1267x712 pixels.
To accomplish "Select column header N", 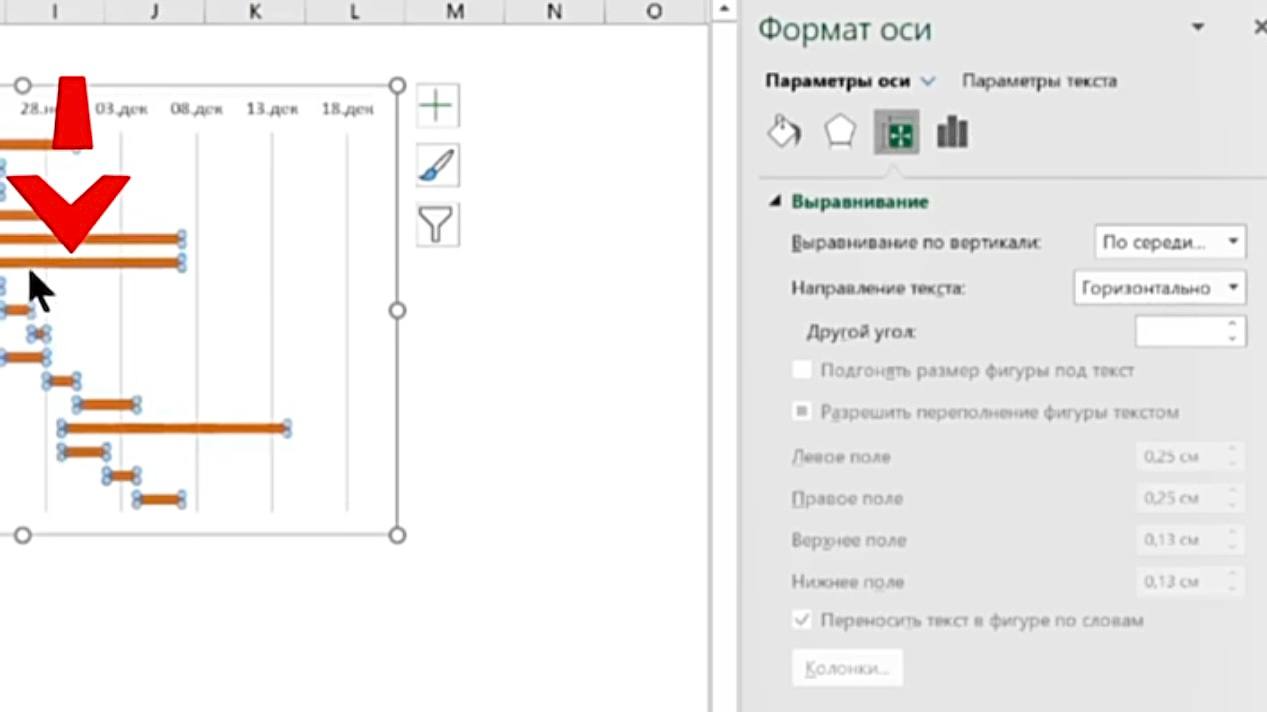I will (554, 11).
